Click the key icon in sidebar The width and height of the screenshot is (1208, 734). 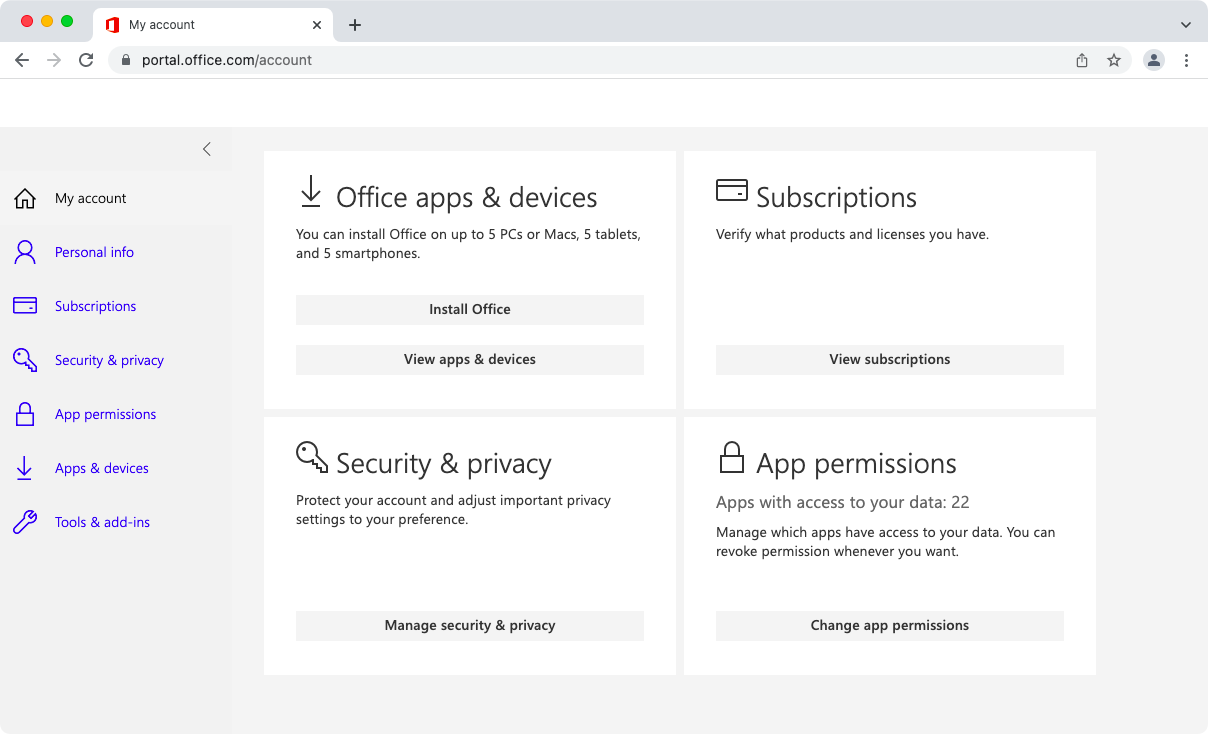click(x=25, y=360)
